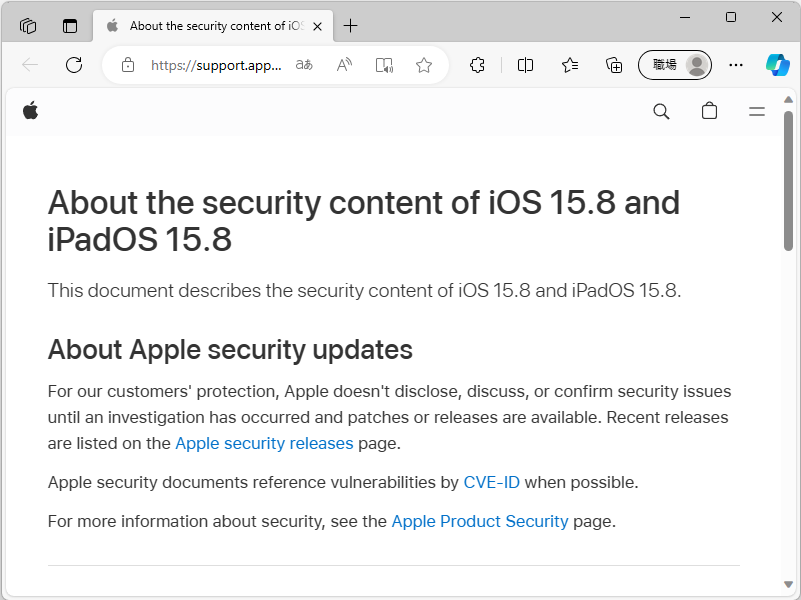Viewport: 801px width, 600px height.
Task: Open the Copilot sidebar icon
Action: [778, 64]
